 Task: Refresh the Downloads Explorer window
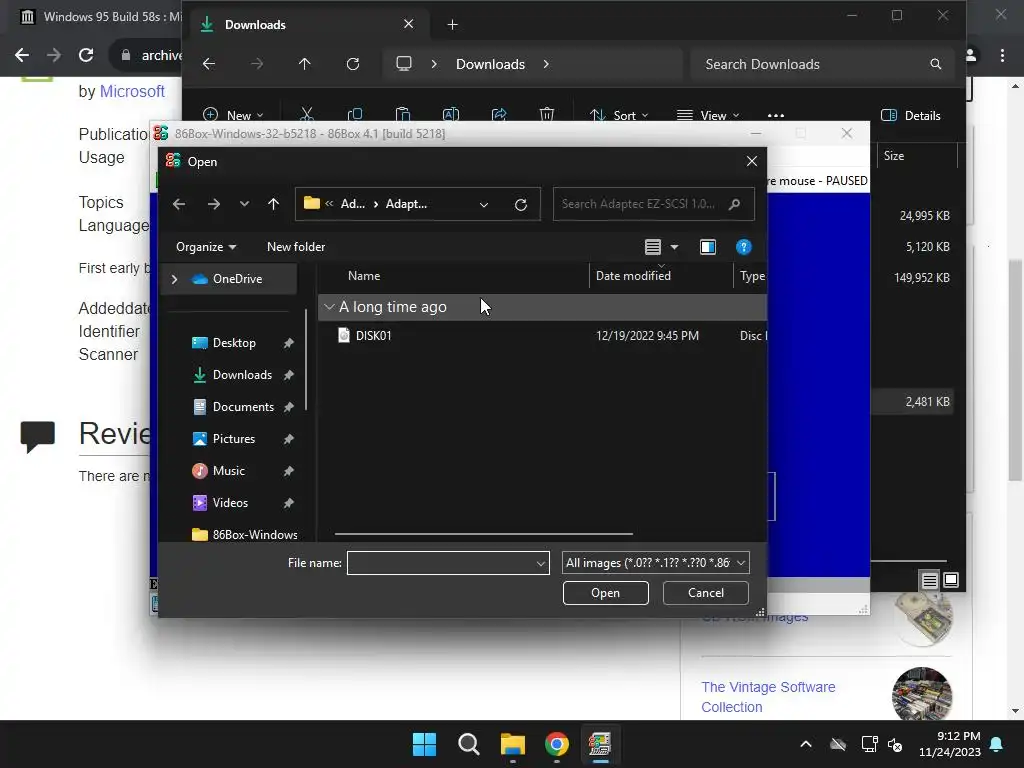point(353,64)
